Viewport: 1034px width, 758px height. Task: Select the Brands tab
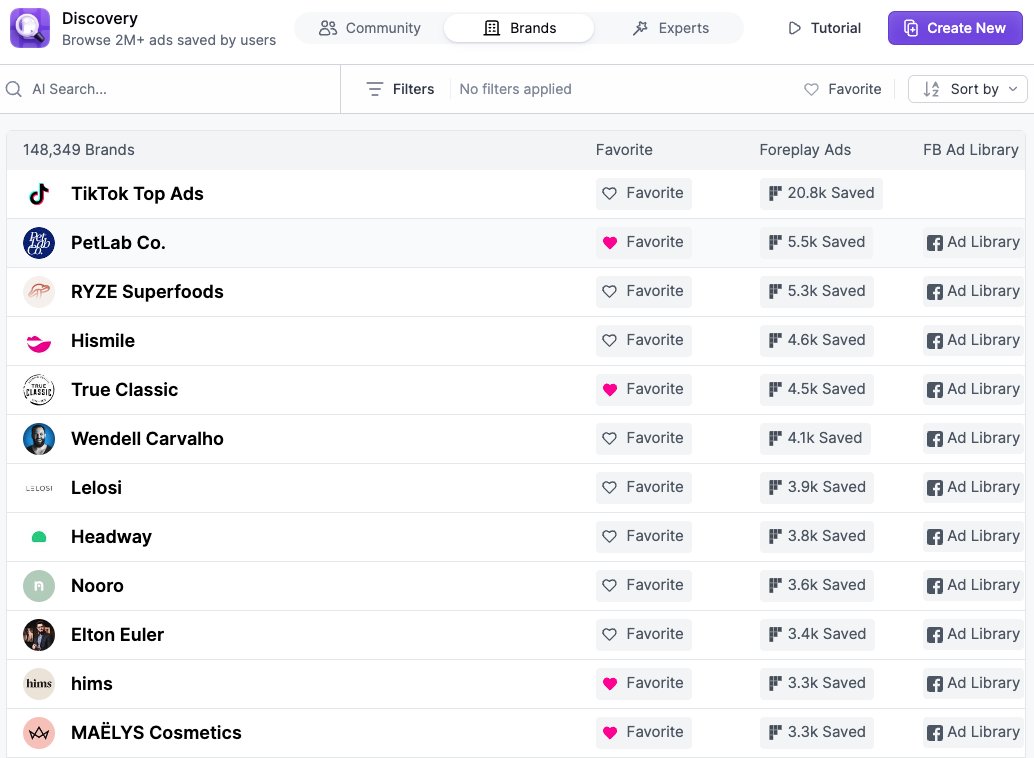point(519,28)
